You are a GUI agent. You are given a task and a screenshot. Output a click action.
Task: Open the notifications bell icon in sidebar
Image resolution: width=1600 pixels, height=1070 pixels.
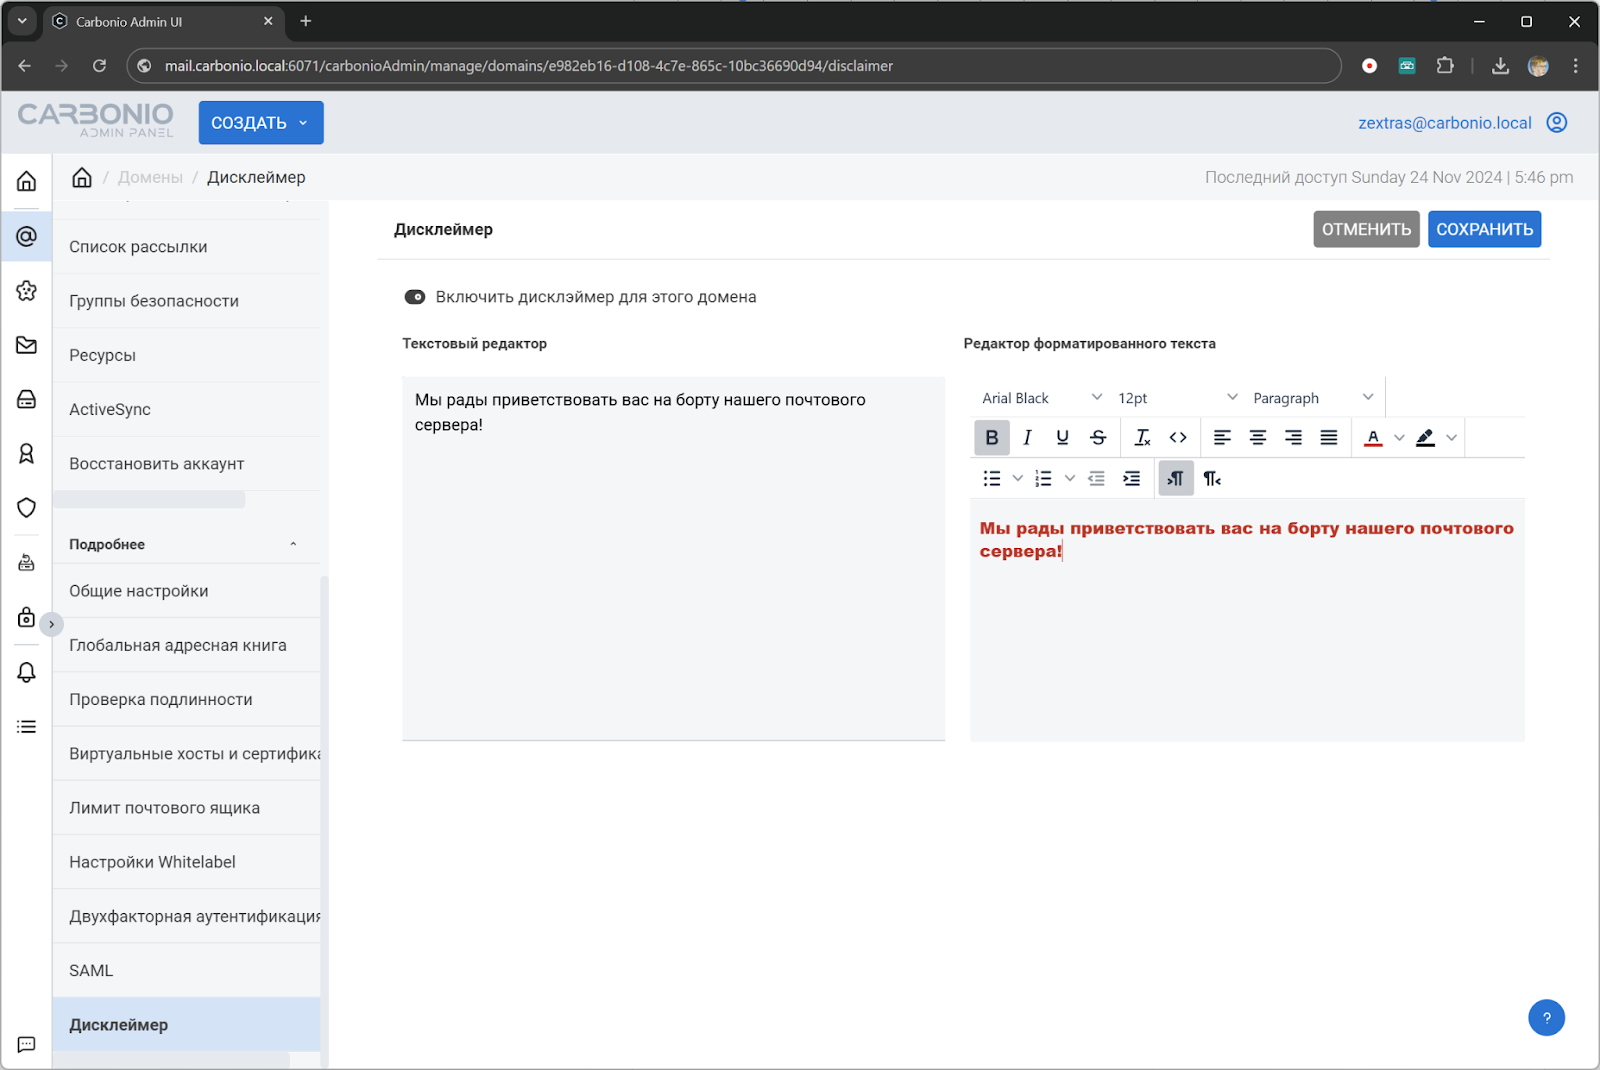[27, 672]
